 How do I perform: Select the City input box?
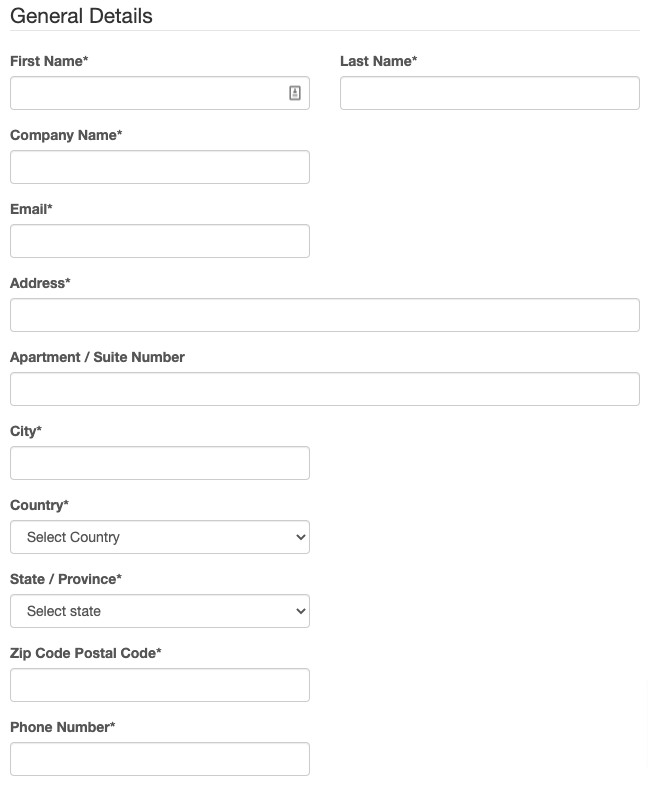pos(160,463)
